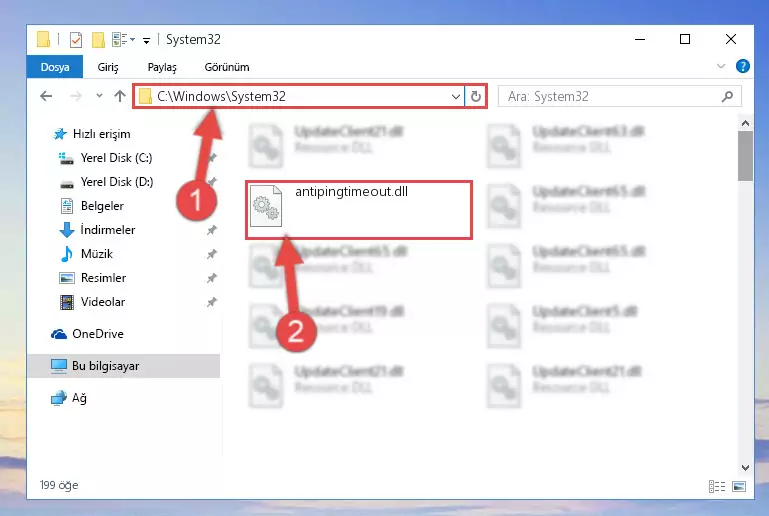Select the antipingtimeout.dll file
The width and height of the screenshot is (769, 516).
[359, 210]
